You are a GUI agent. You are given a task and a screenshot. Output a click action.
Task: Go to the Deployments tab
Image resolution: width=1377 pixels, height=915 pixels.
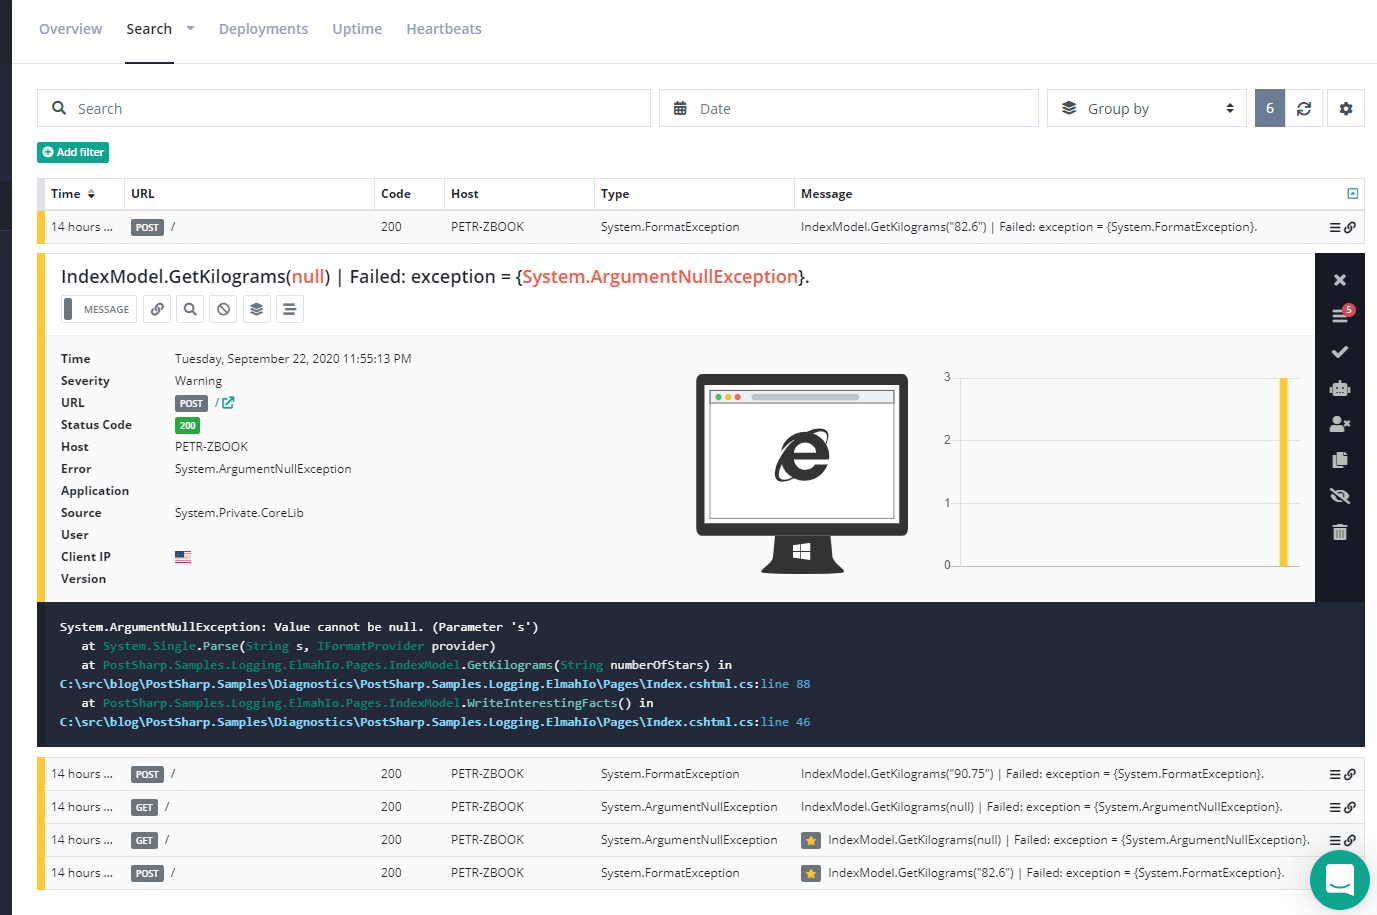pos(263,29)
